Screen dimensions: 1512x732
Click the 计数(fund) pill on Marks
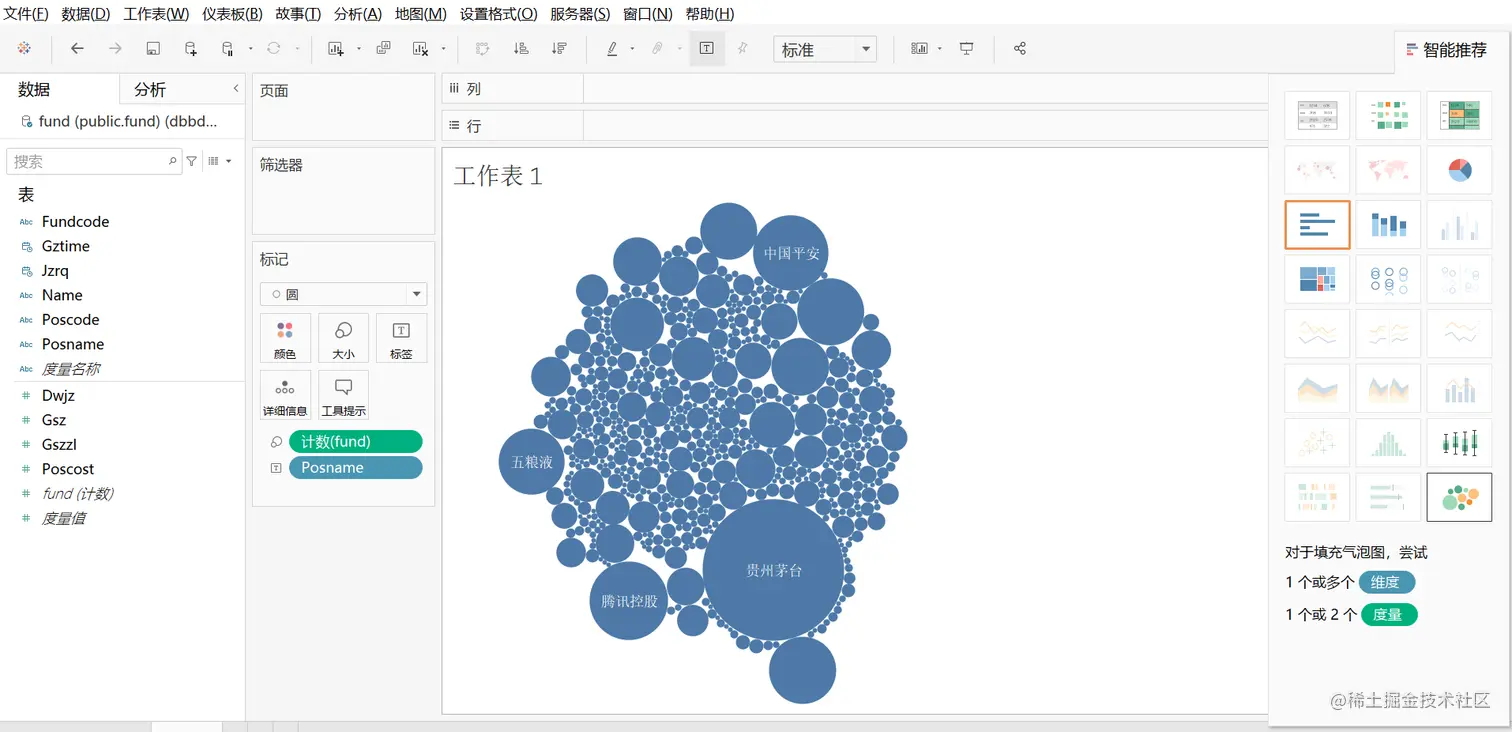(x=356, y=442)
